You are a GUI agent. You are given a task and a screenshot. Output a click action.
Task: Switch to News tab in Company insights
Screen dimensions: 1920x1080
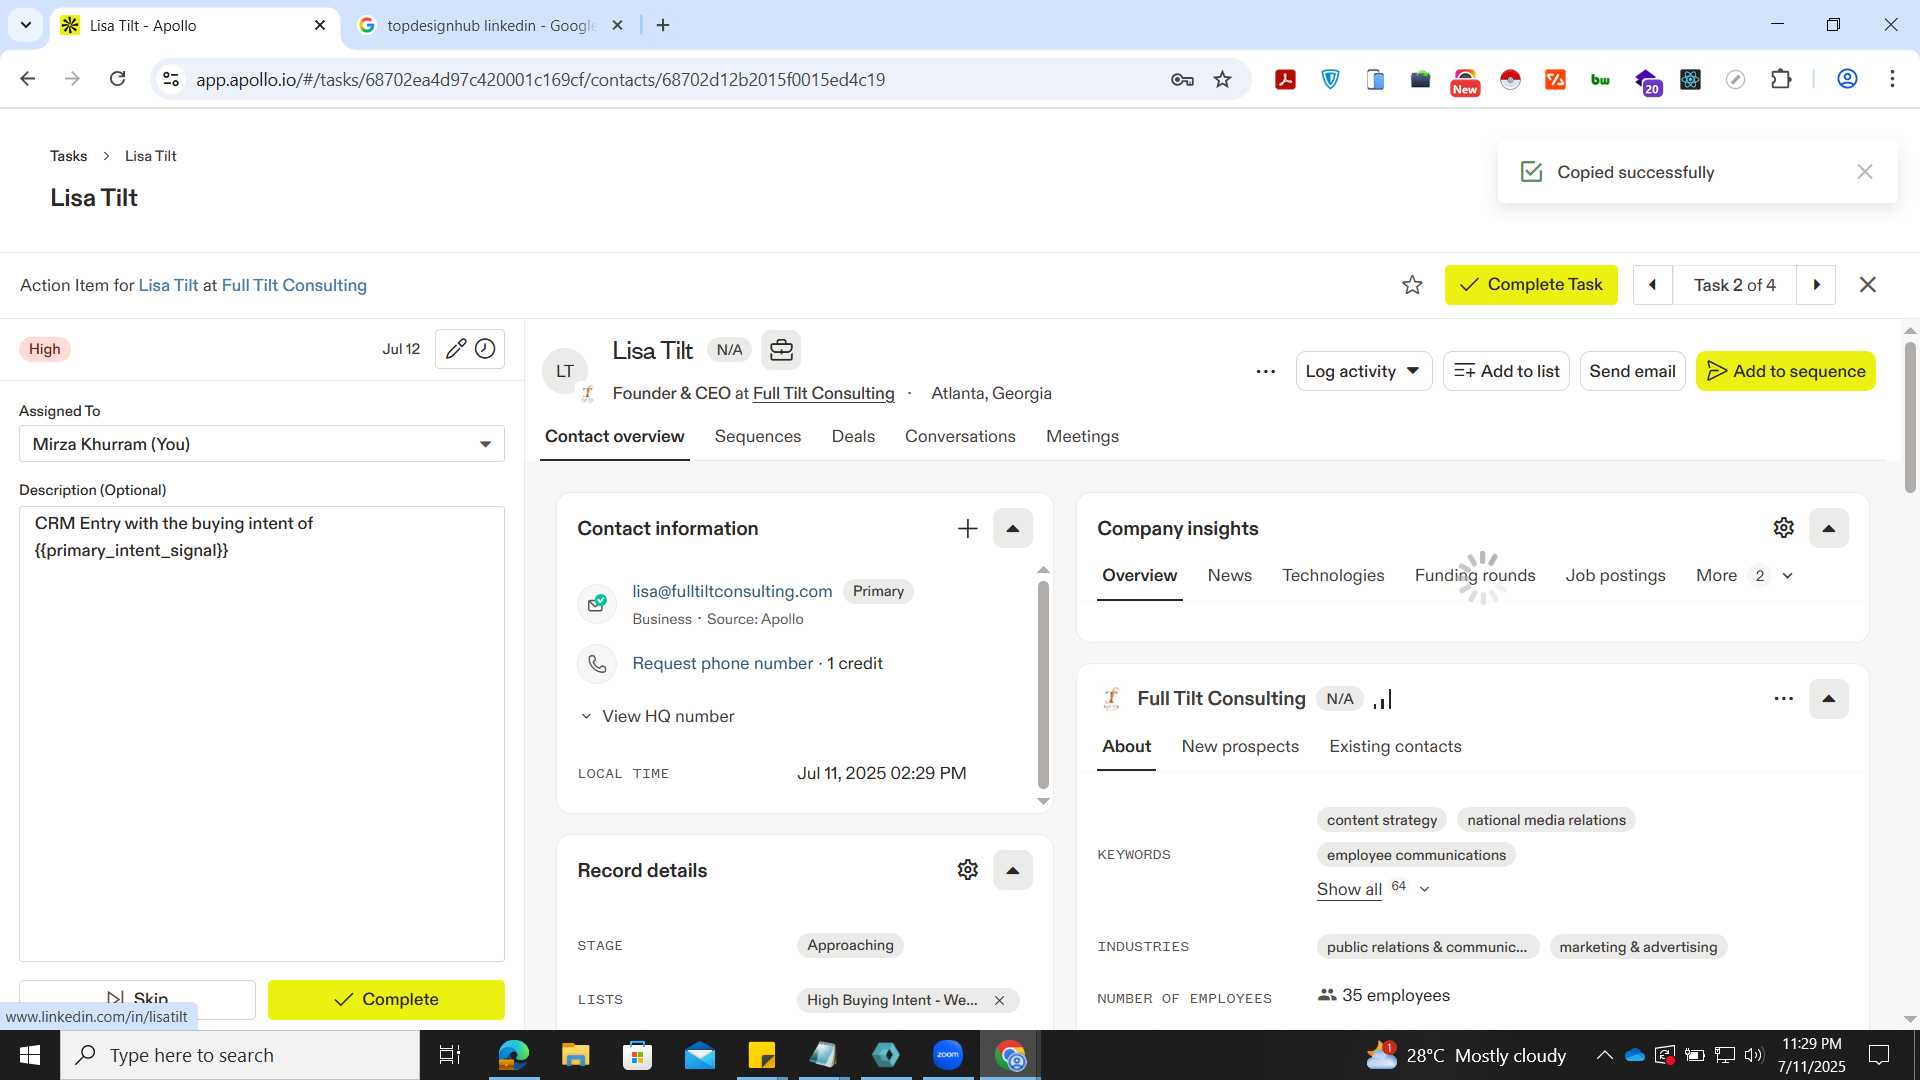[1229, 576]
